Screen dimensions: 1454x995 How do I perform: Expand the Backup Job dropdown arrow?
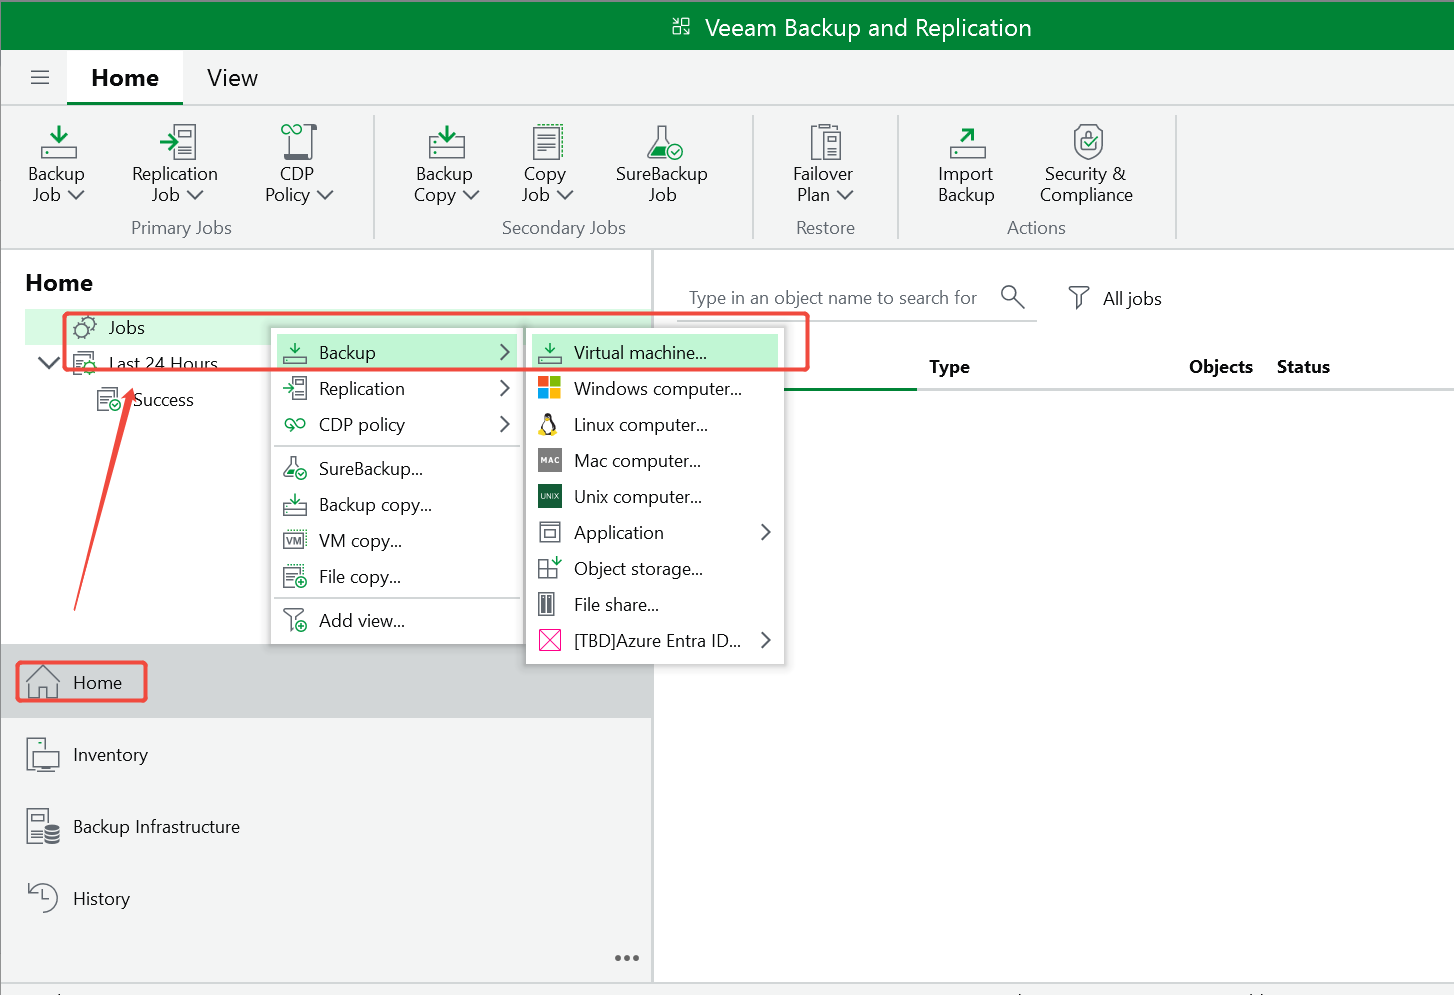pyautogui.click(x=75, y=195)
